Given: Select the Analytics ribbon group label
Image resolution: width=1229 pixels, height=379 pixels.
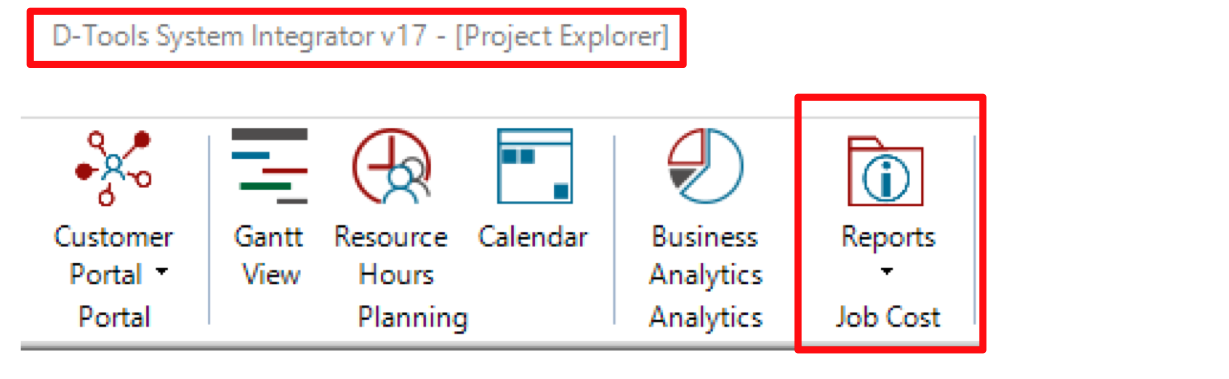Looking at the screenshot, I should click(706, 318).
